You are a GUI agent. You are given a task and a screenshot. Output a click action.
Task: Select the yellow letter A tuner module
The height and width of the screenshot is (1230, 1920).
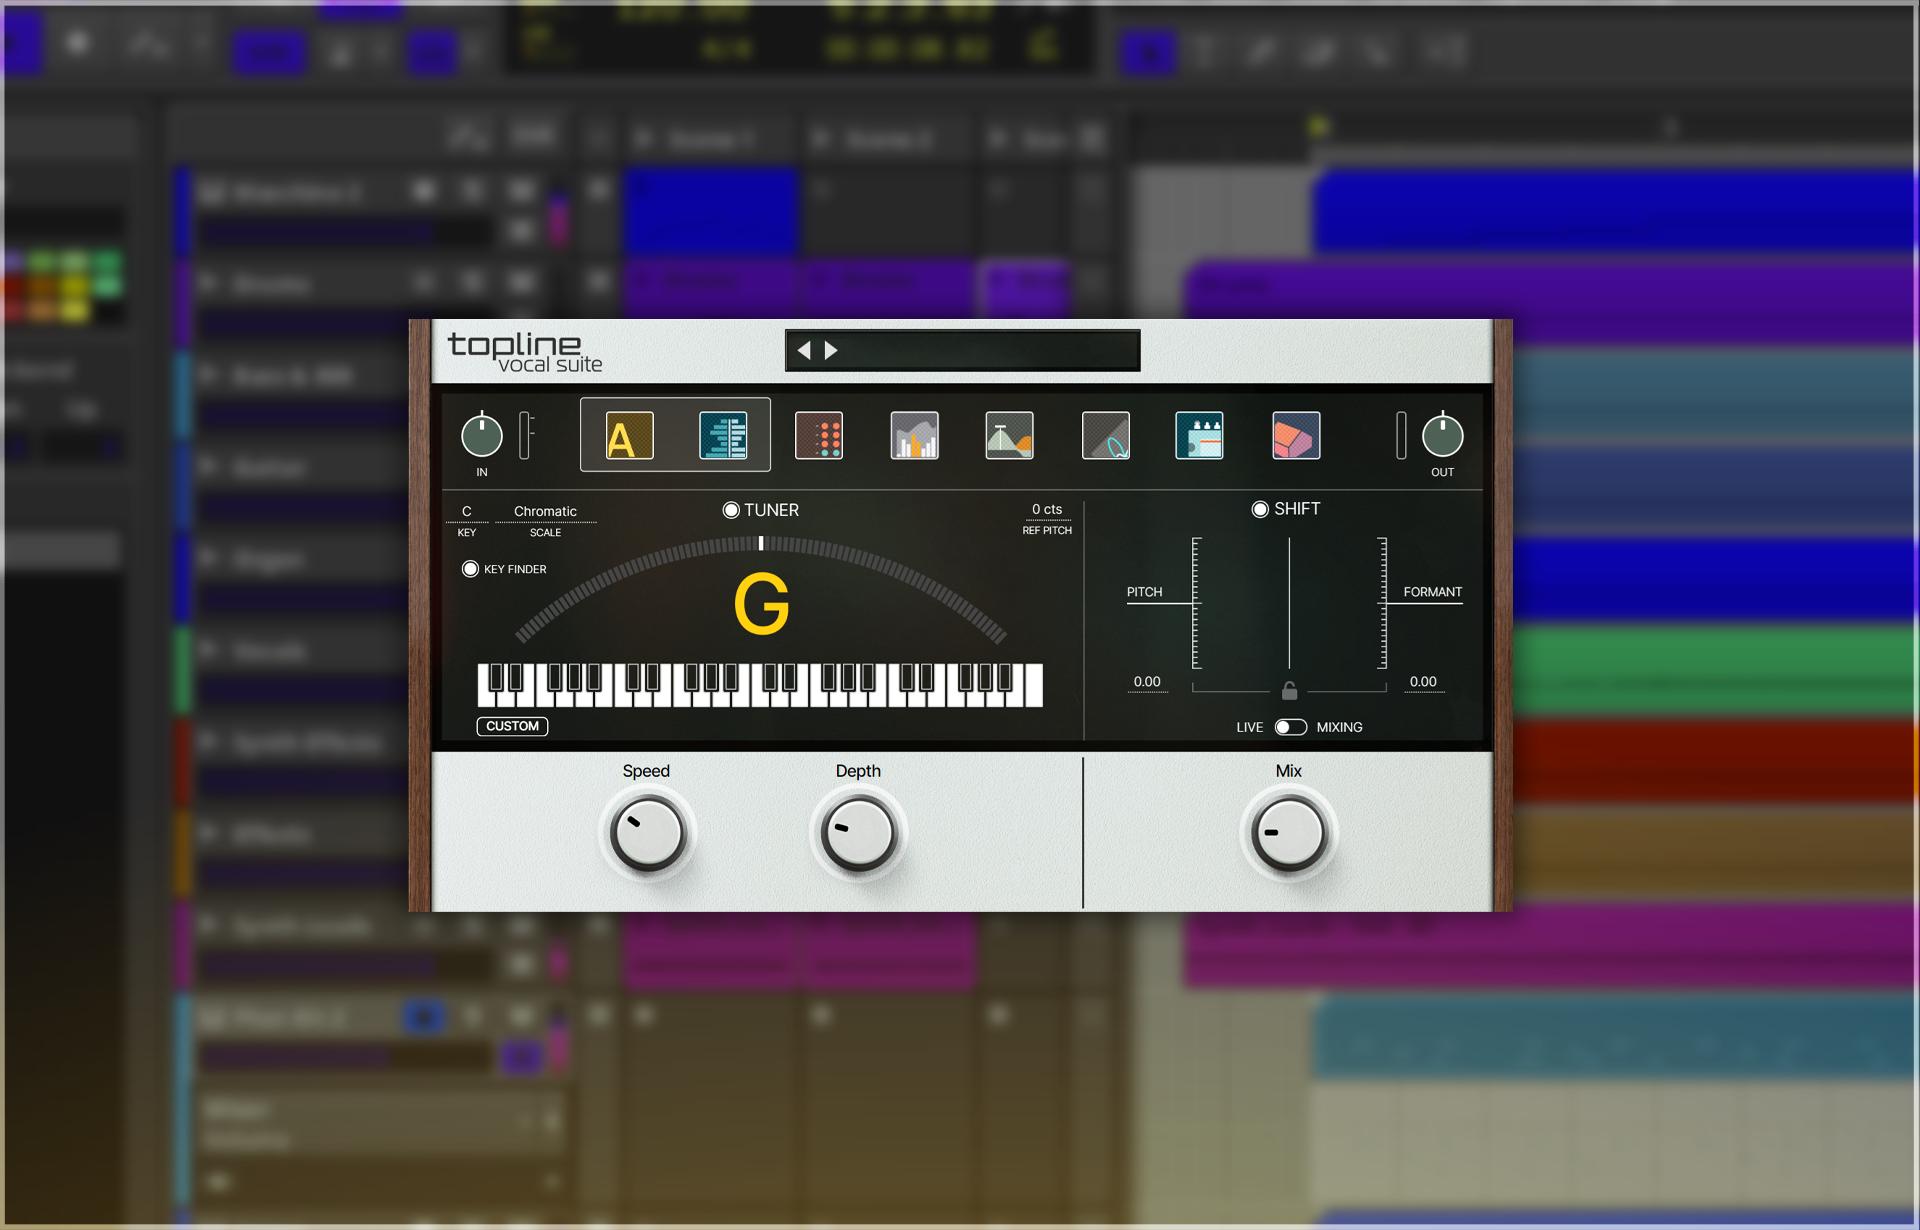(630, 436)
